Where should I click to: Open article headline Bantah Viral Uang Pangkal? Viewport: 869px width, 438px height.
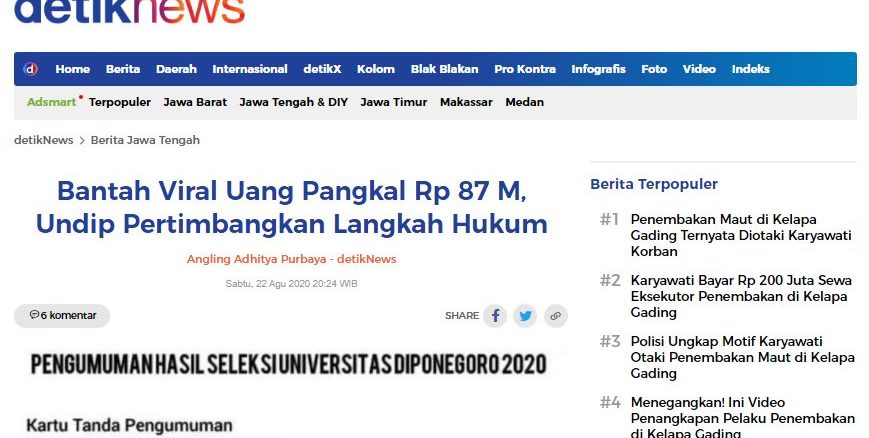[x=292, y=207]
